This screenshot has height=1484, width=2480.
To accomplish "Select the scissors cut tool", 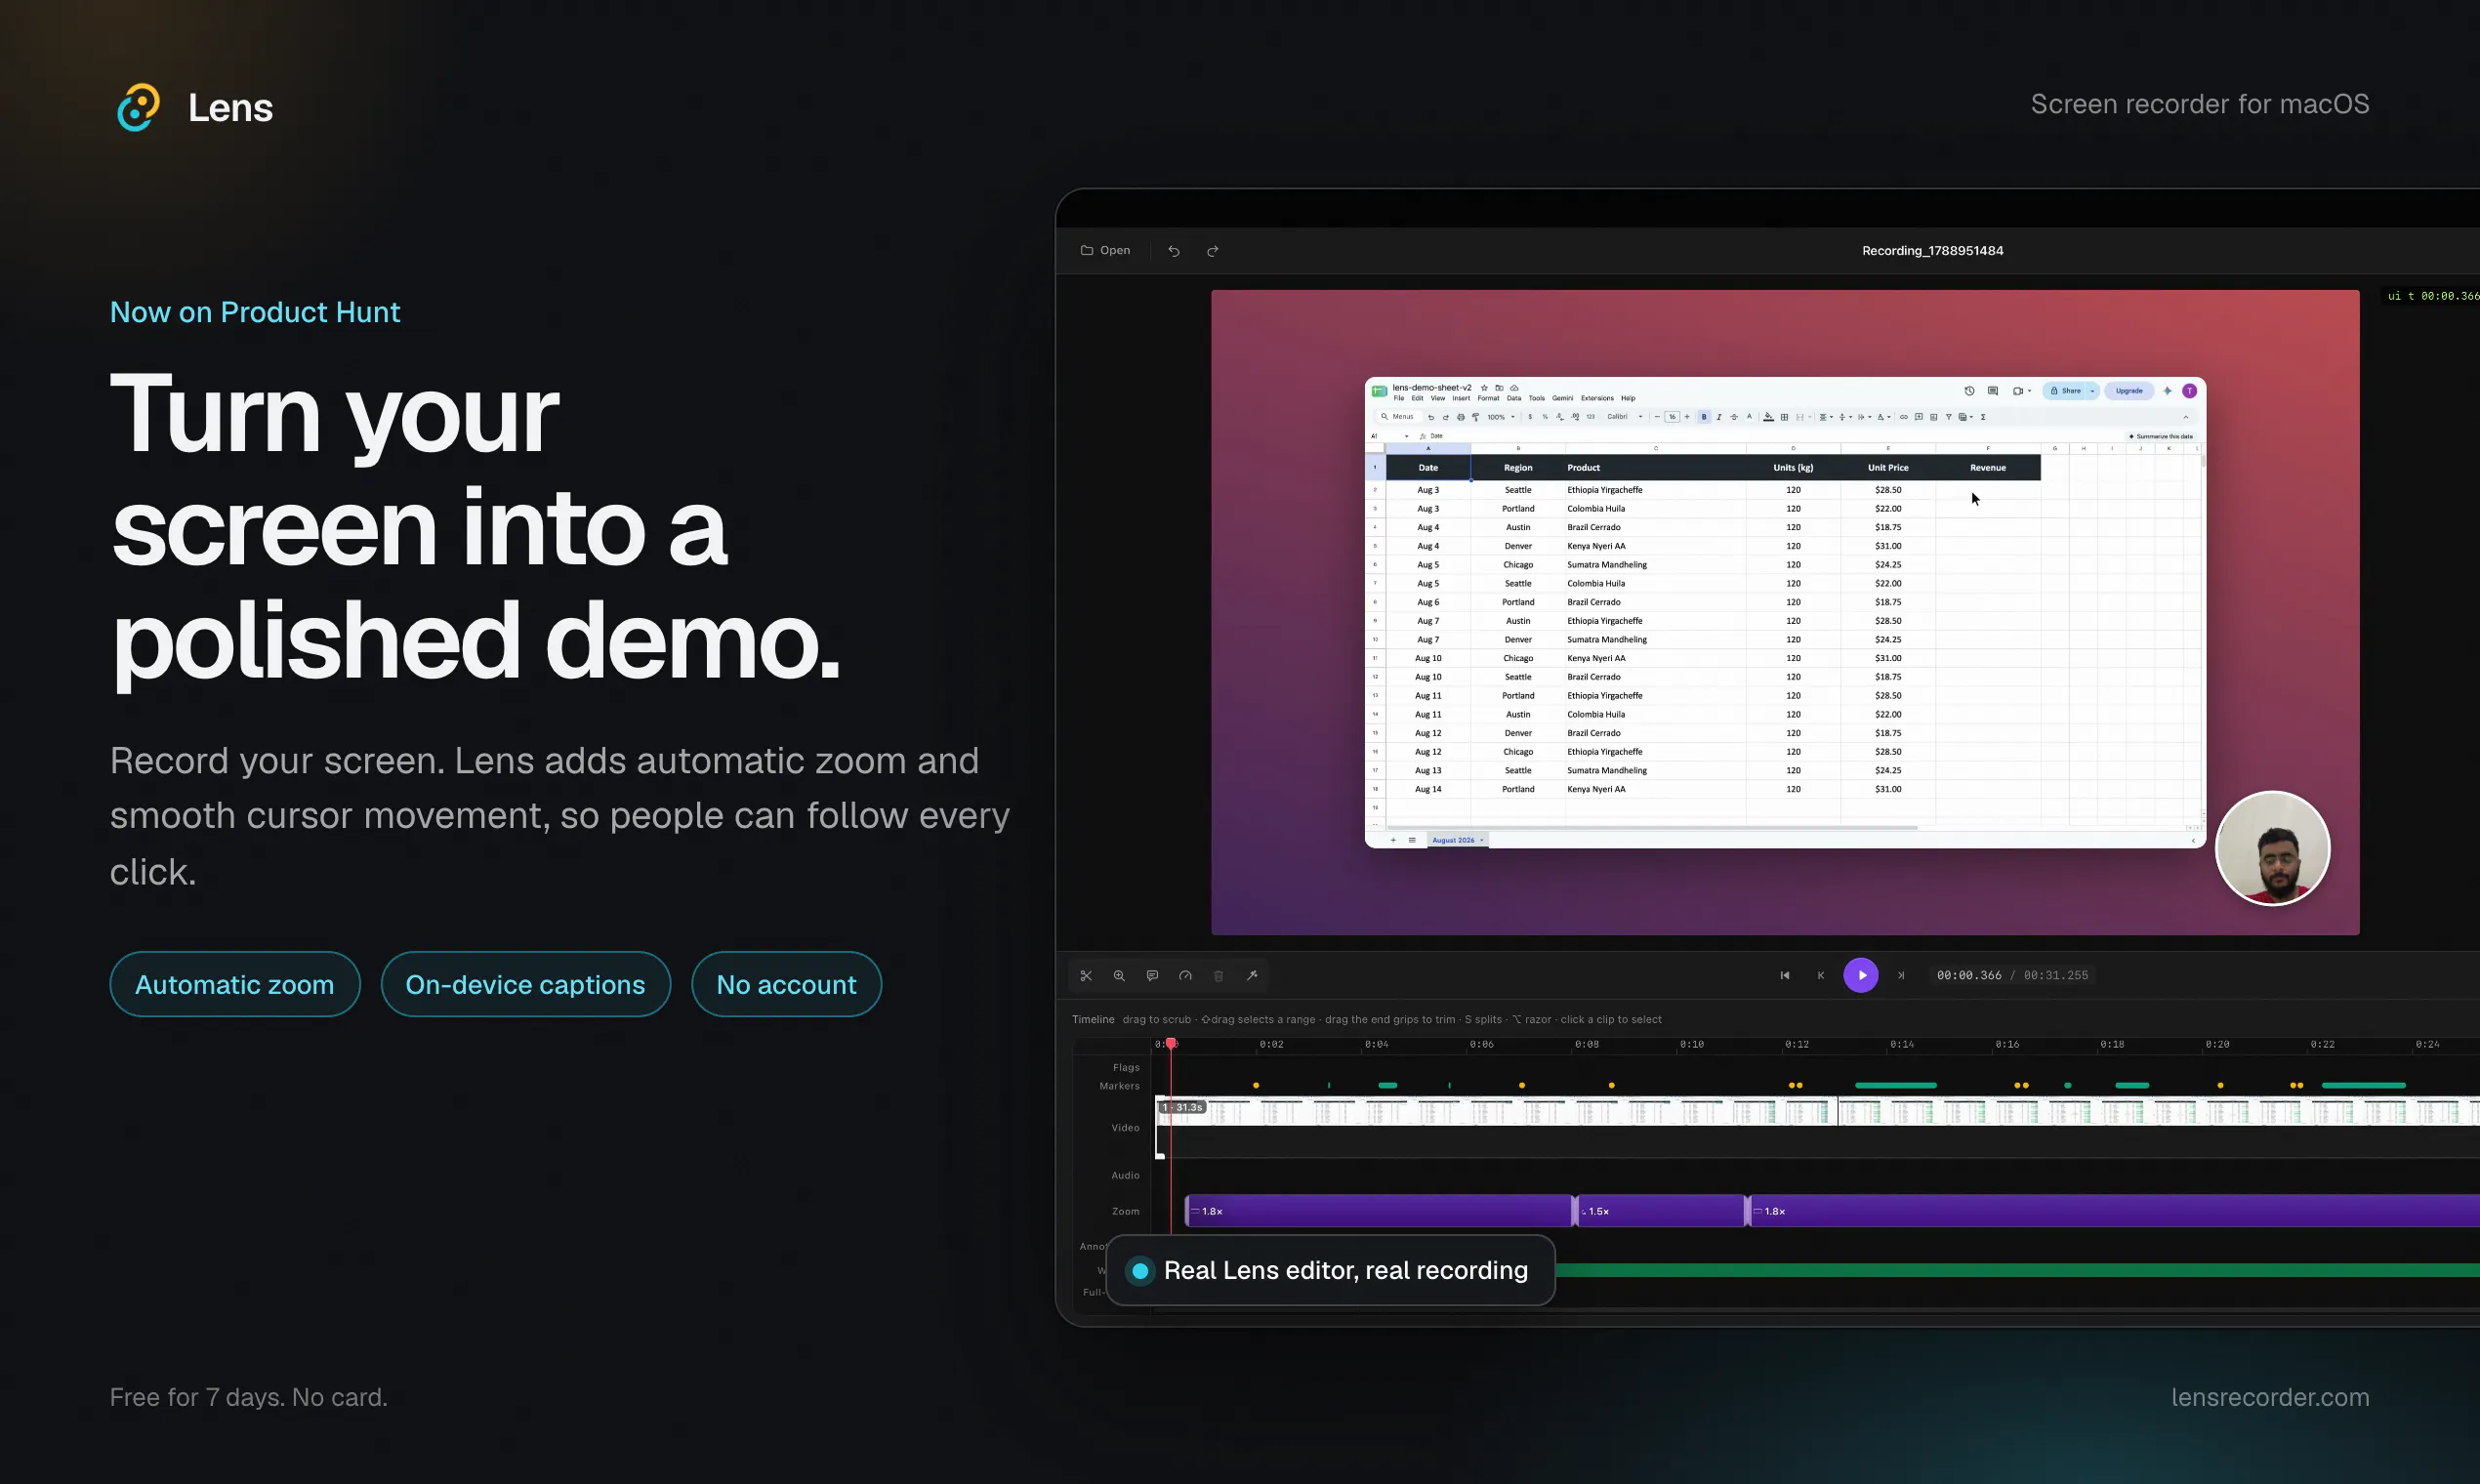I will tap(1086, 975).
